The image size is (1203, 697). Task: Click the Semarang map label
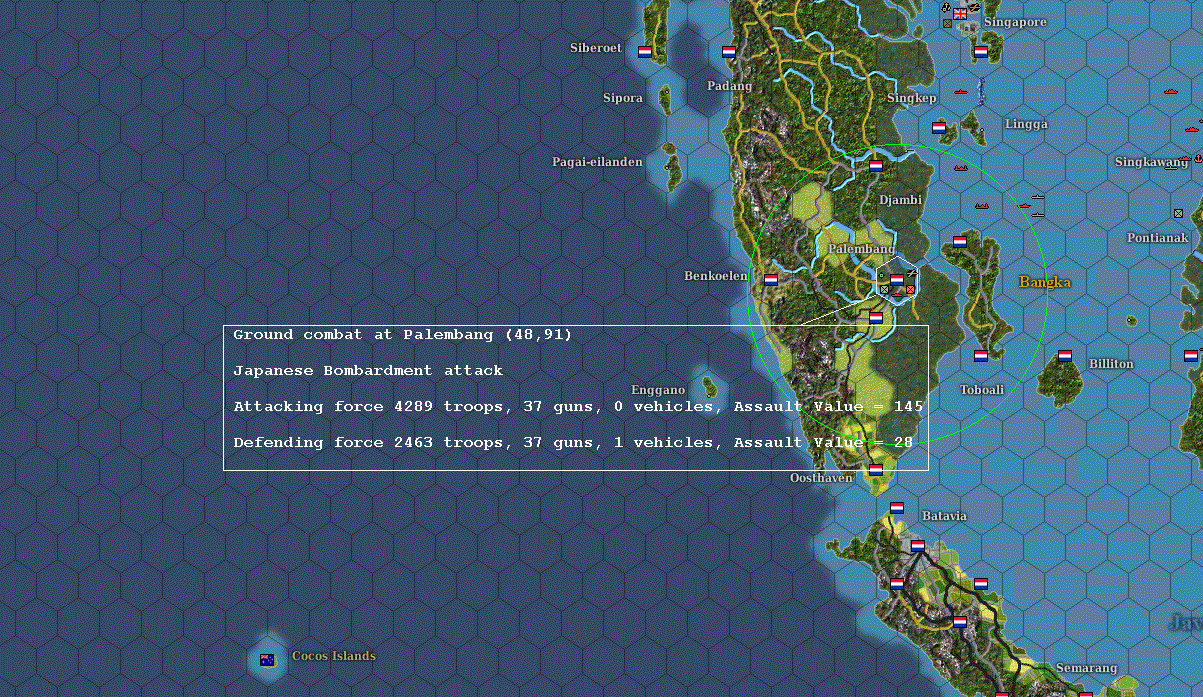click(x=1086, y=668)
